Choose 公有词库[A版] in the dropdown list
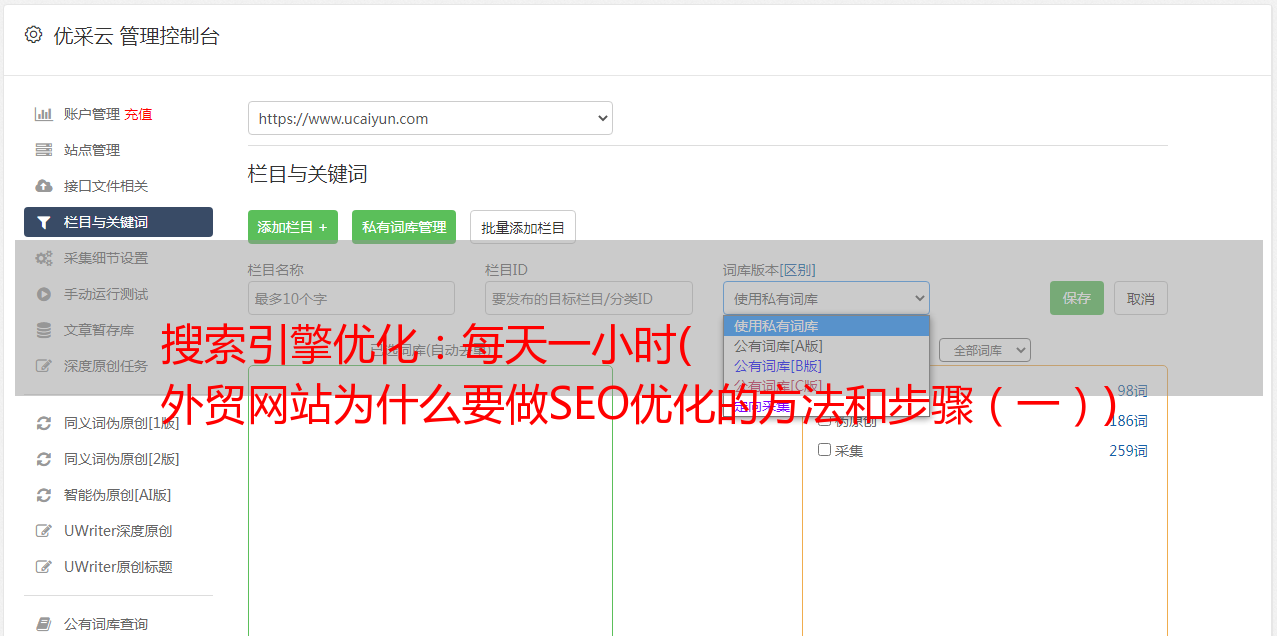This screenshot has height=636, width=1277. (x=826, y=346)
